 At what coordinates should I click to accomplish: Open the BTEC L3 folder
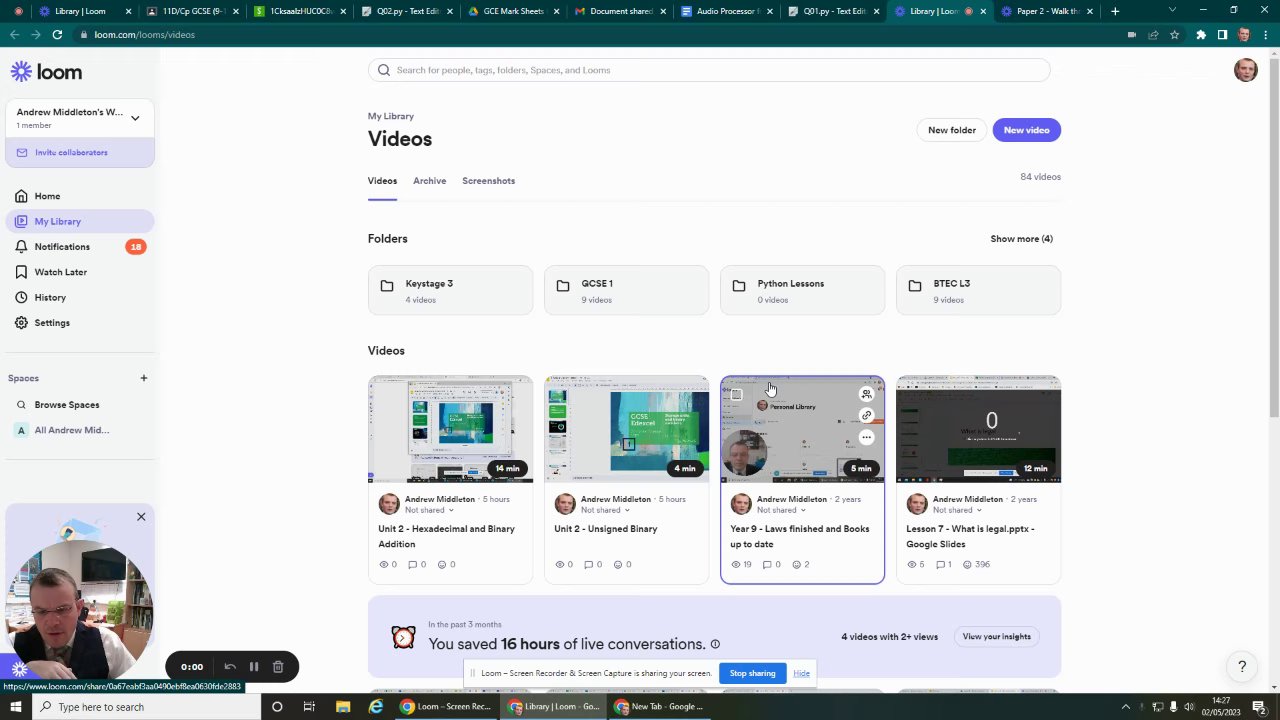point(978,290)
